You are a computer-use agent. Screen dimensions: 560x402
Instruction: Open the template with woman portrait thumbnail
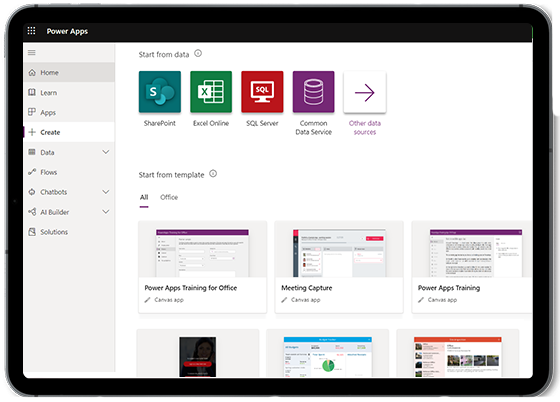198,356
